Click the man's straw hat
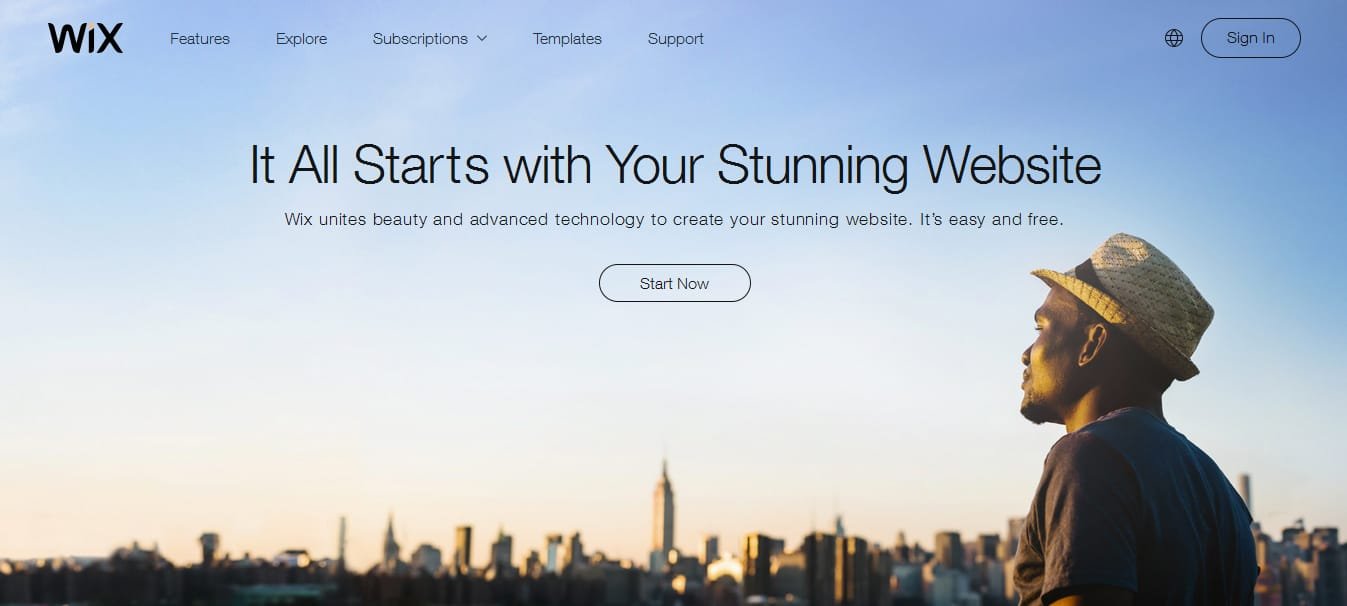Viewport: 1347px width, 606px height. click(1130, 295)
